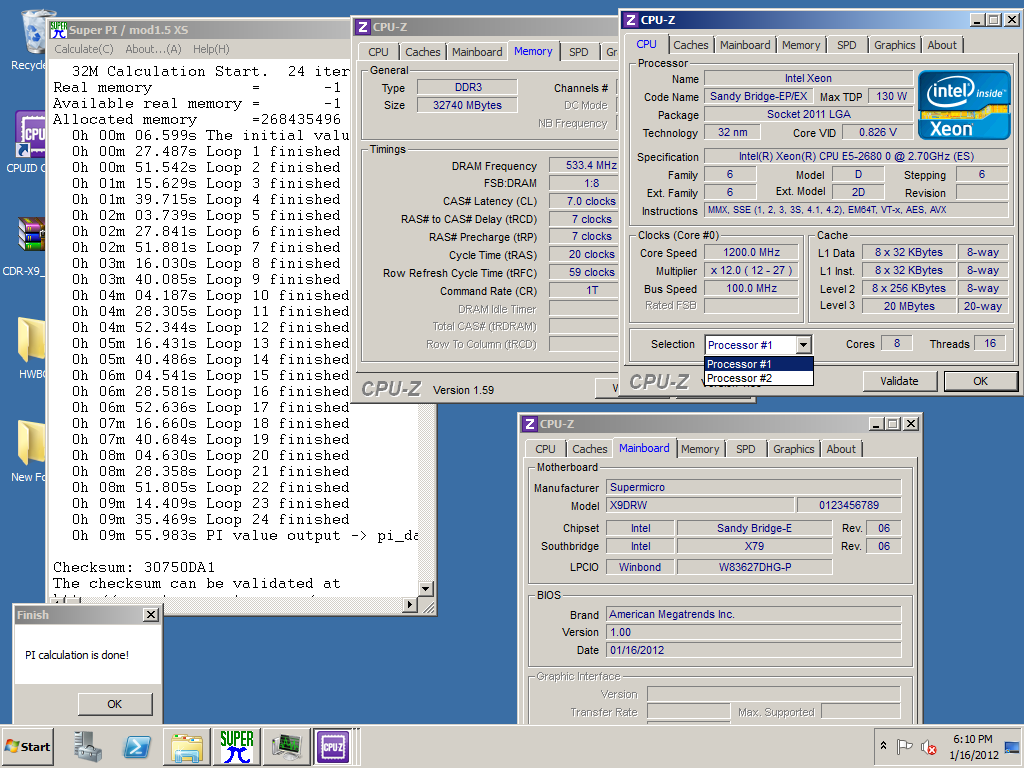Open the New Folder desktop icon
Viewport: 1024px width, 768px height.
point(30,451)
